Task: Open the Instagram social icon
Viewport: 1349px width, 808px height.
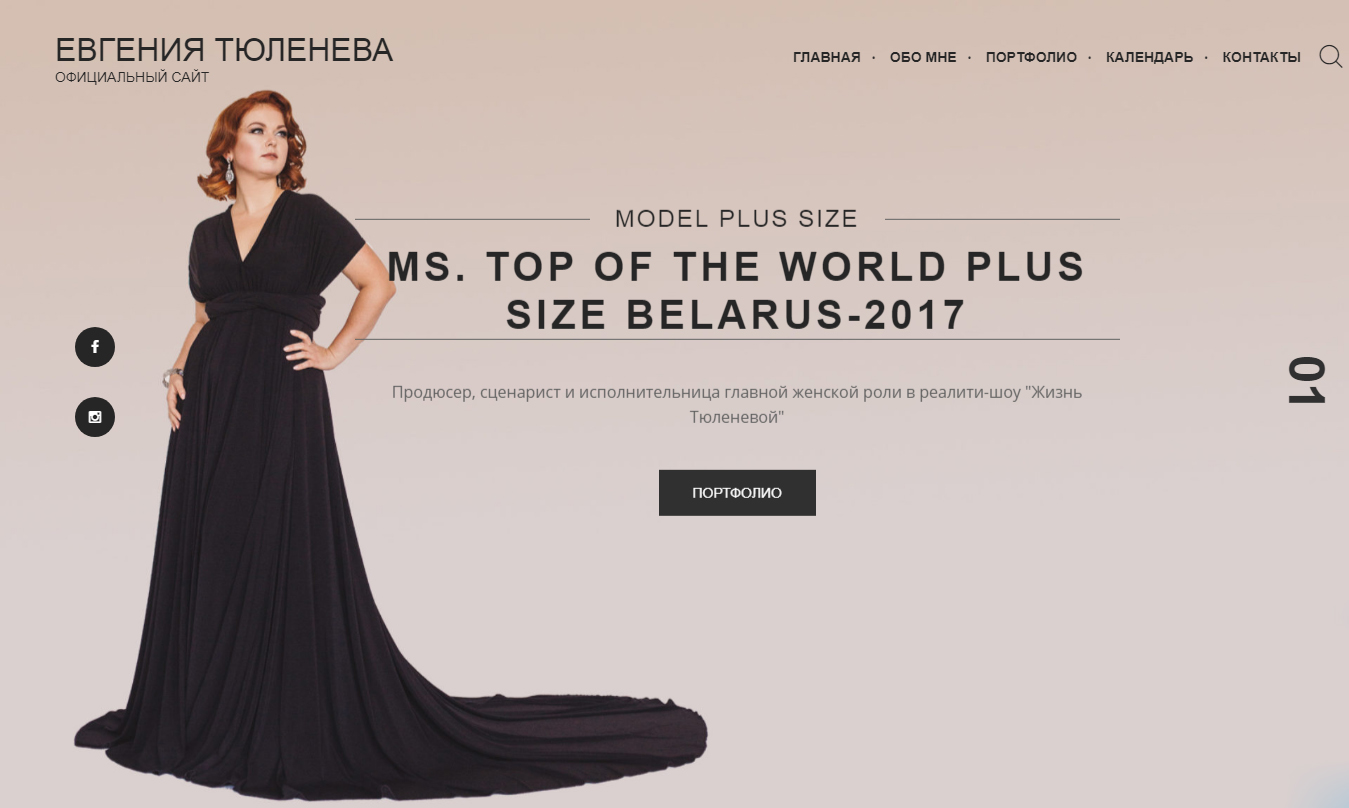Action: pos(95,417)
